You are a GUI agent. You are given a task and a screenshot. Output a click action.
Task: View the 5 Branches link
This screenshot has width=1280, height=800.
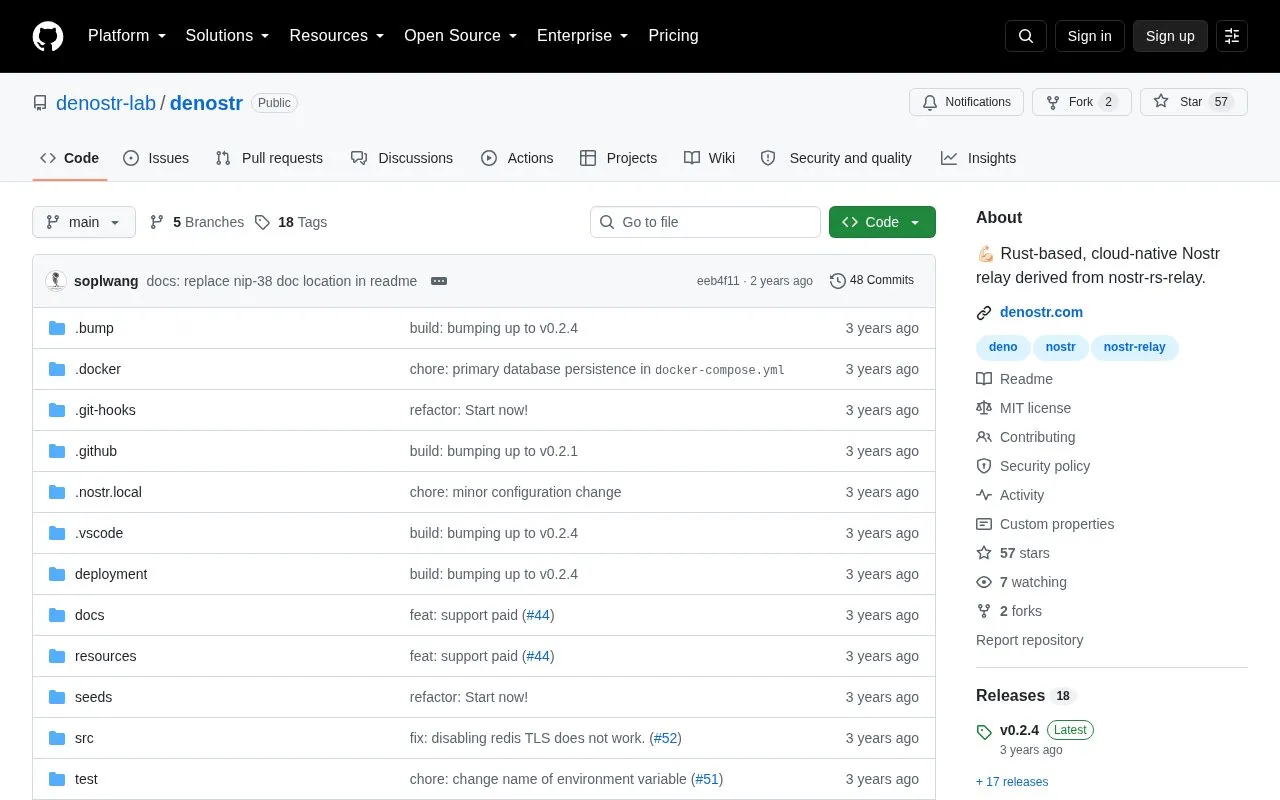(x=197, y=222)
